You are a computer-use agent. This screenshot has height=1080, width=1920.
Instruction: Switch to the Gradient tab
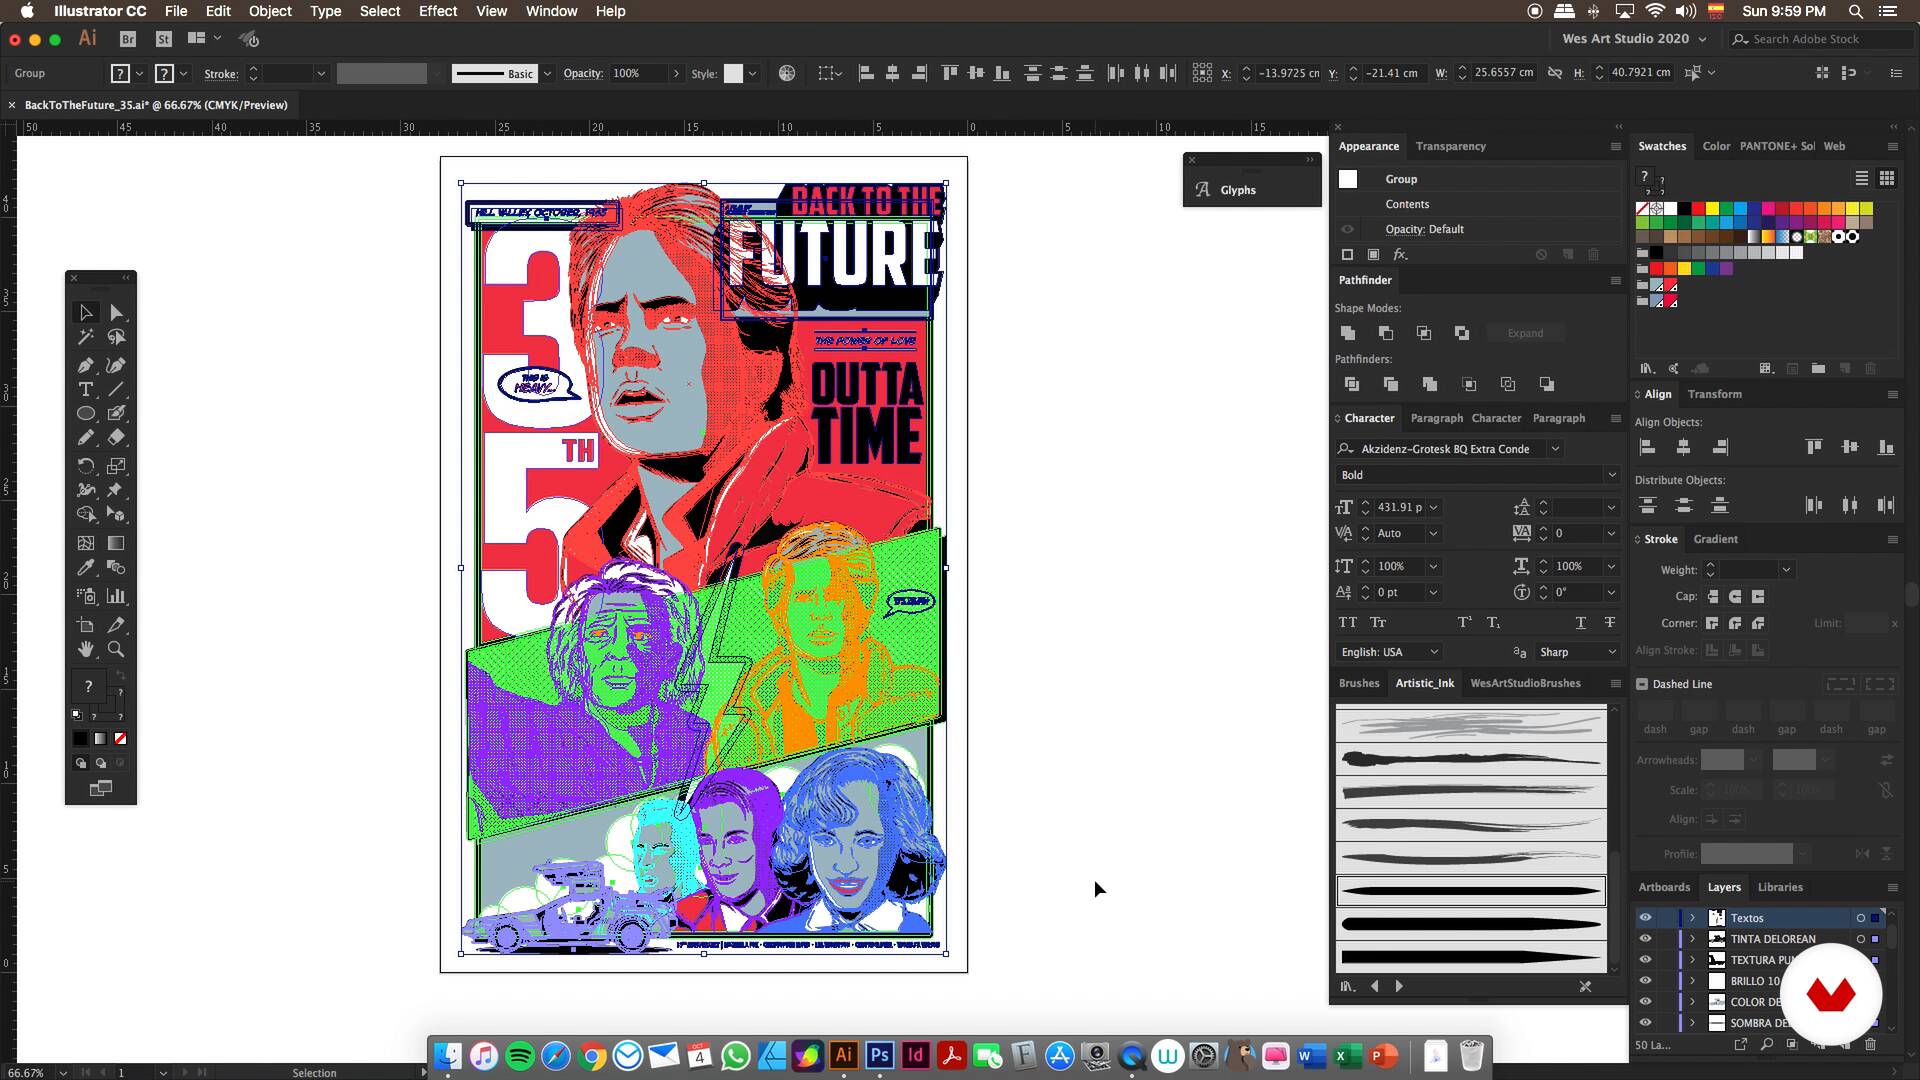tap(1715, 539)
